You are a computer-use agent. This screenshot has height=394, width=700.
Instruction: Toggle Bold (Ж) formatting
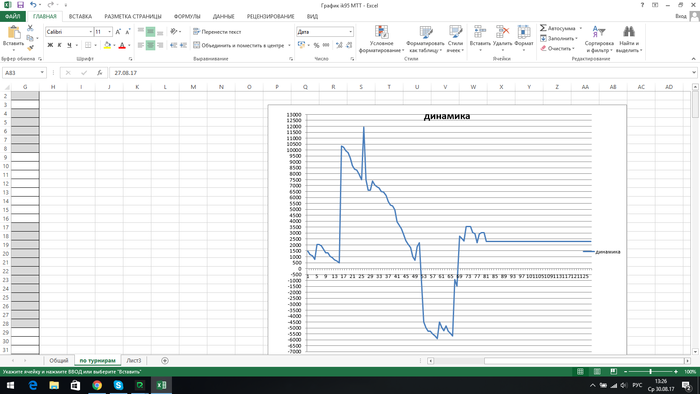pyautogui.click(x=50, y=45)
